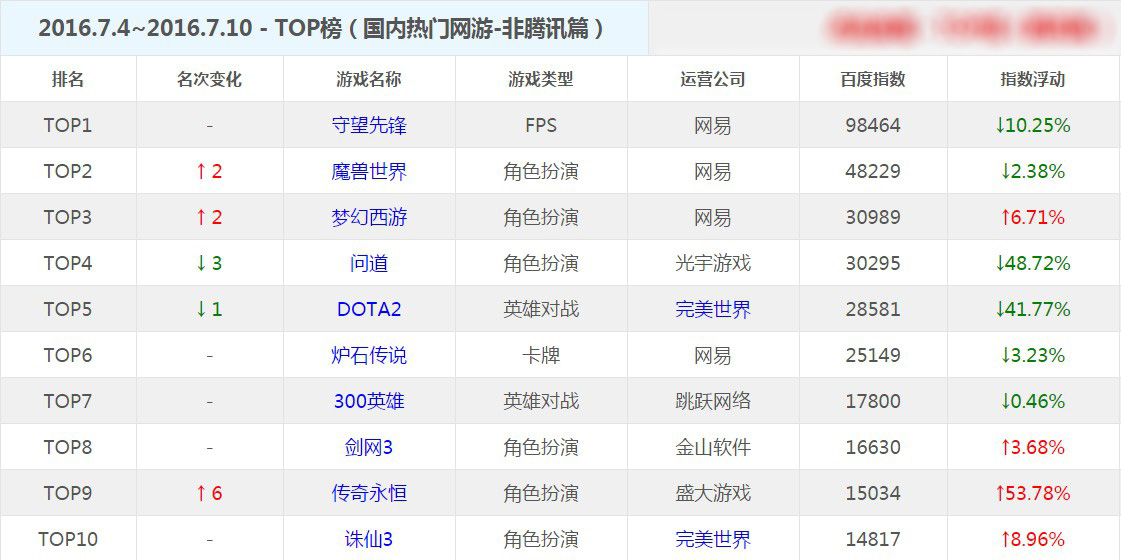1121x560 pixels.
Task: Select the TOP1 rank cell
Action: point(68,125)
